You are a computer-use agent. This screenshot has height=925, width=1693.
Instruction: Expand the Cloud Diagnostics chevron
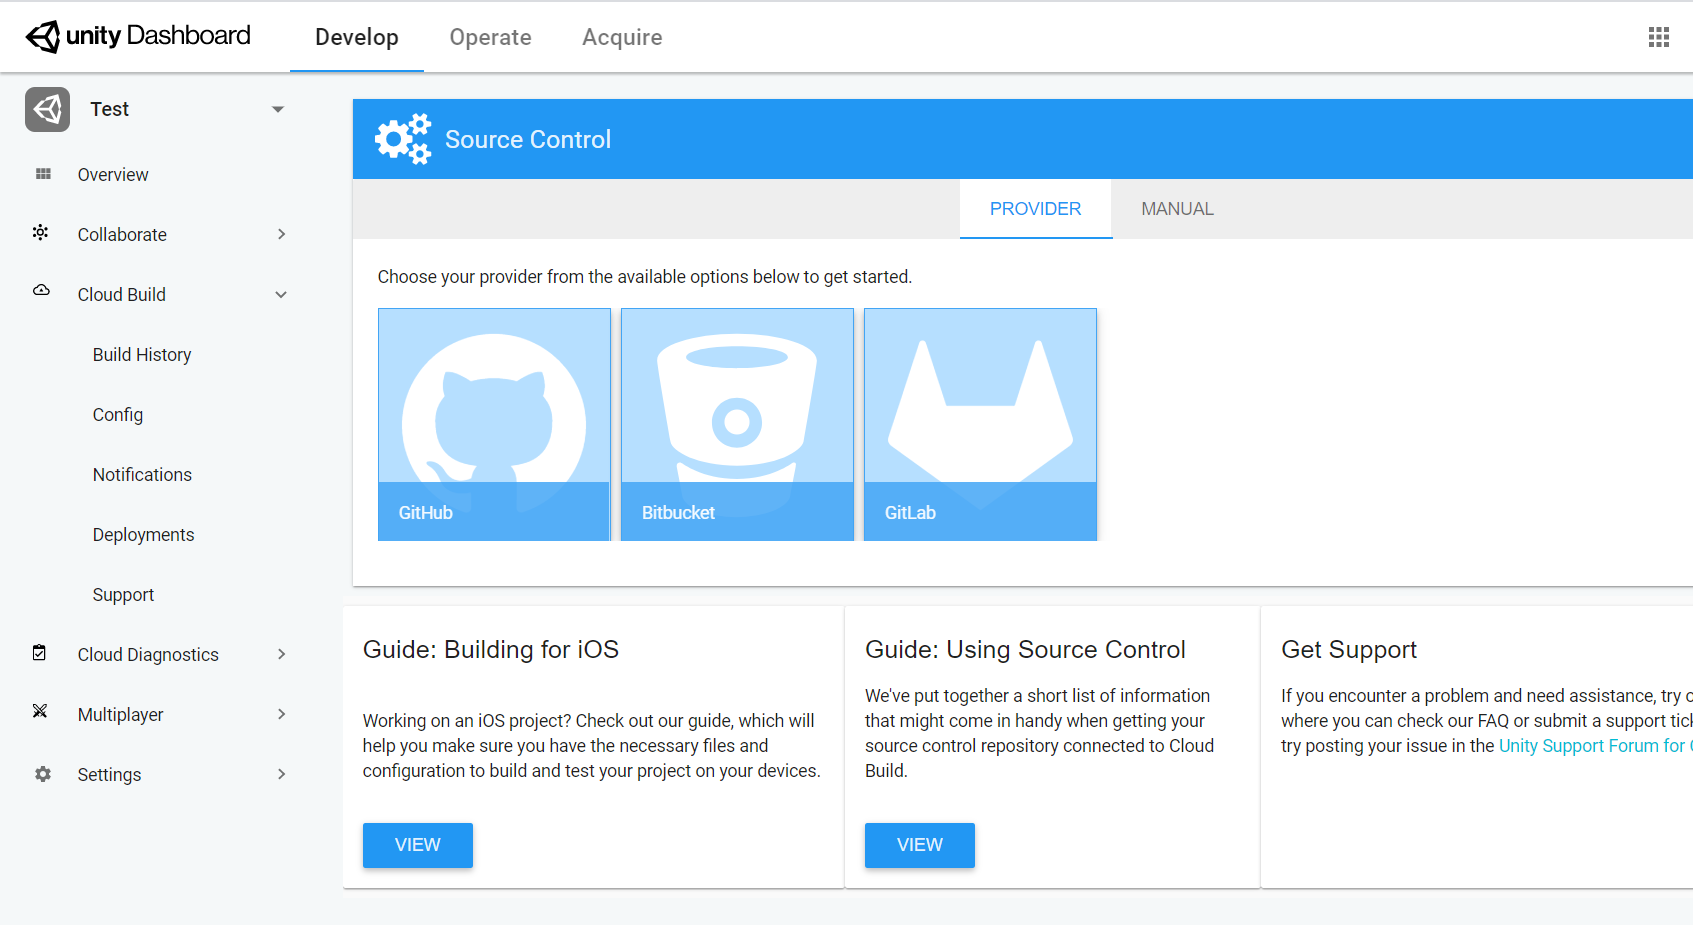282,654
